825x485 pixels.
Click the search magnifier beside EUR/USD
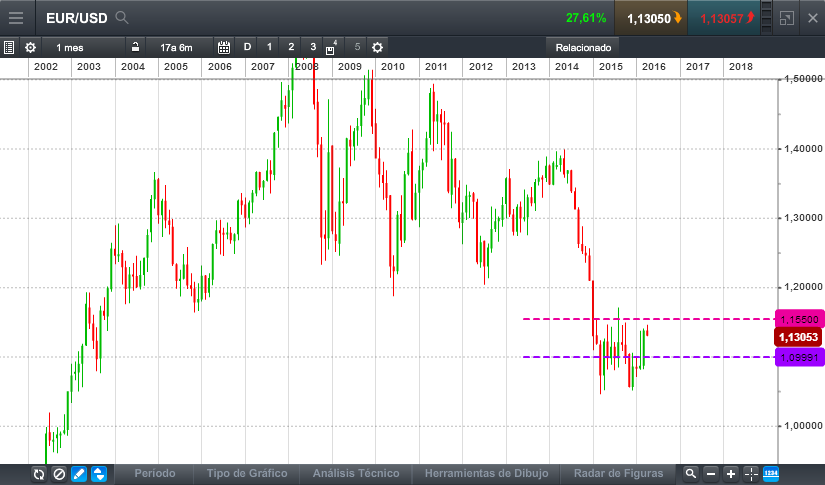pos(122,18)
